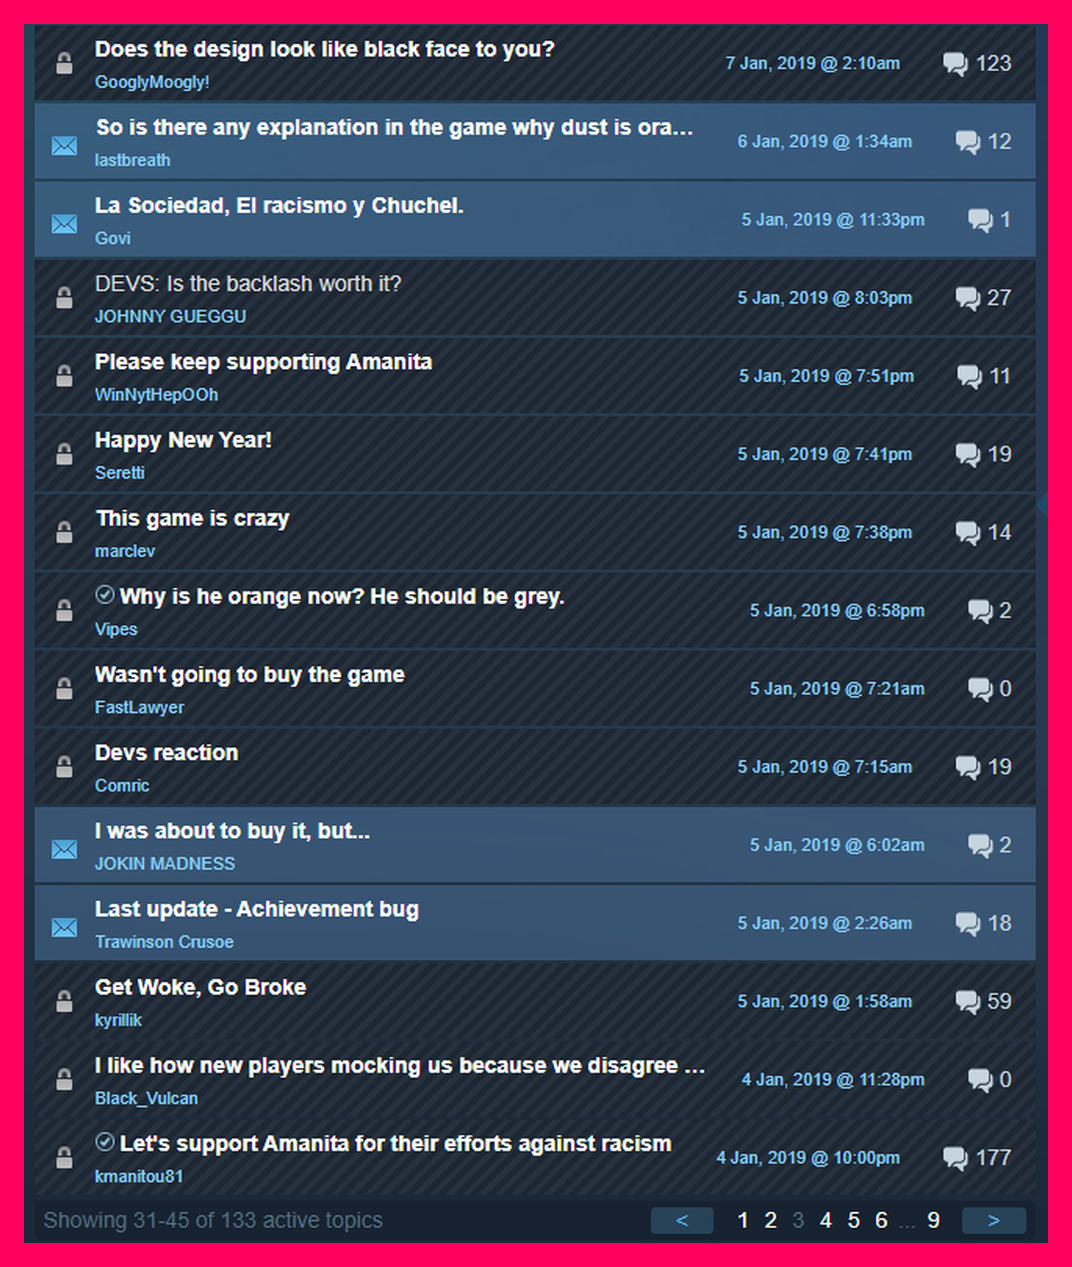Screen dimensions: 1072x1267
Task: Click the comment bubble icon showing 123 replies
Action: coord(955,64)
